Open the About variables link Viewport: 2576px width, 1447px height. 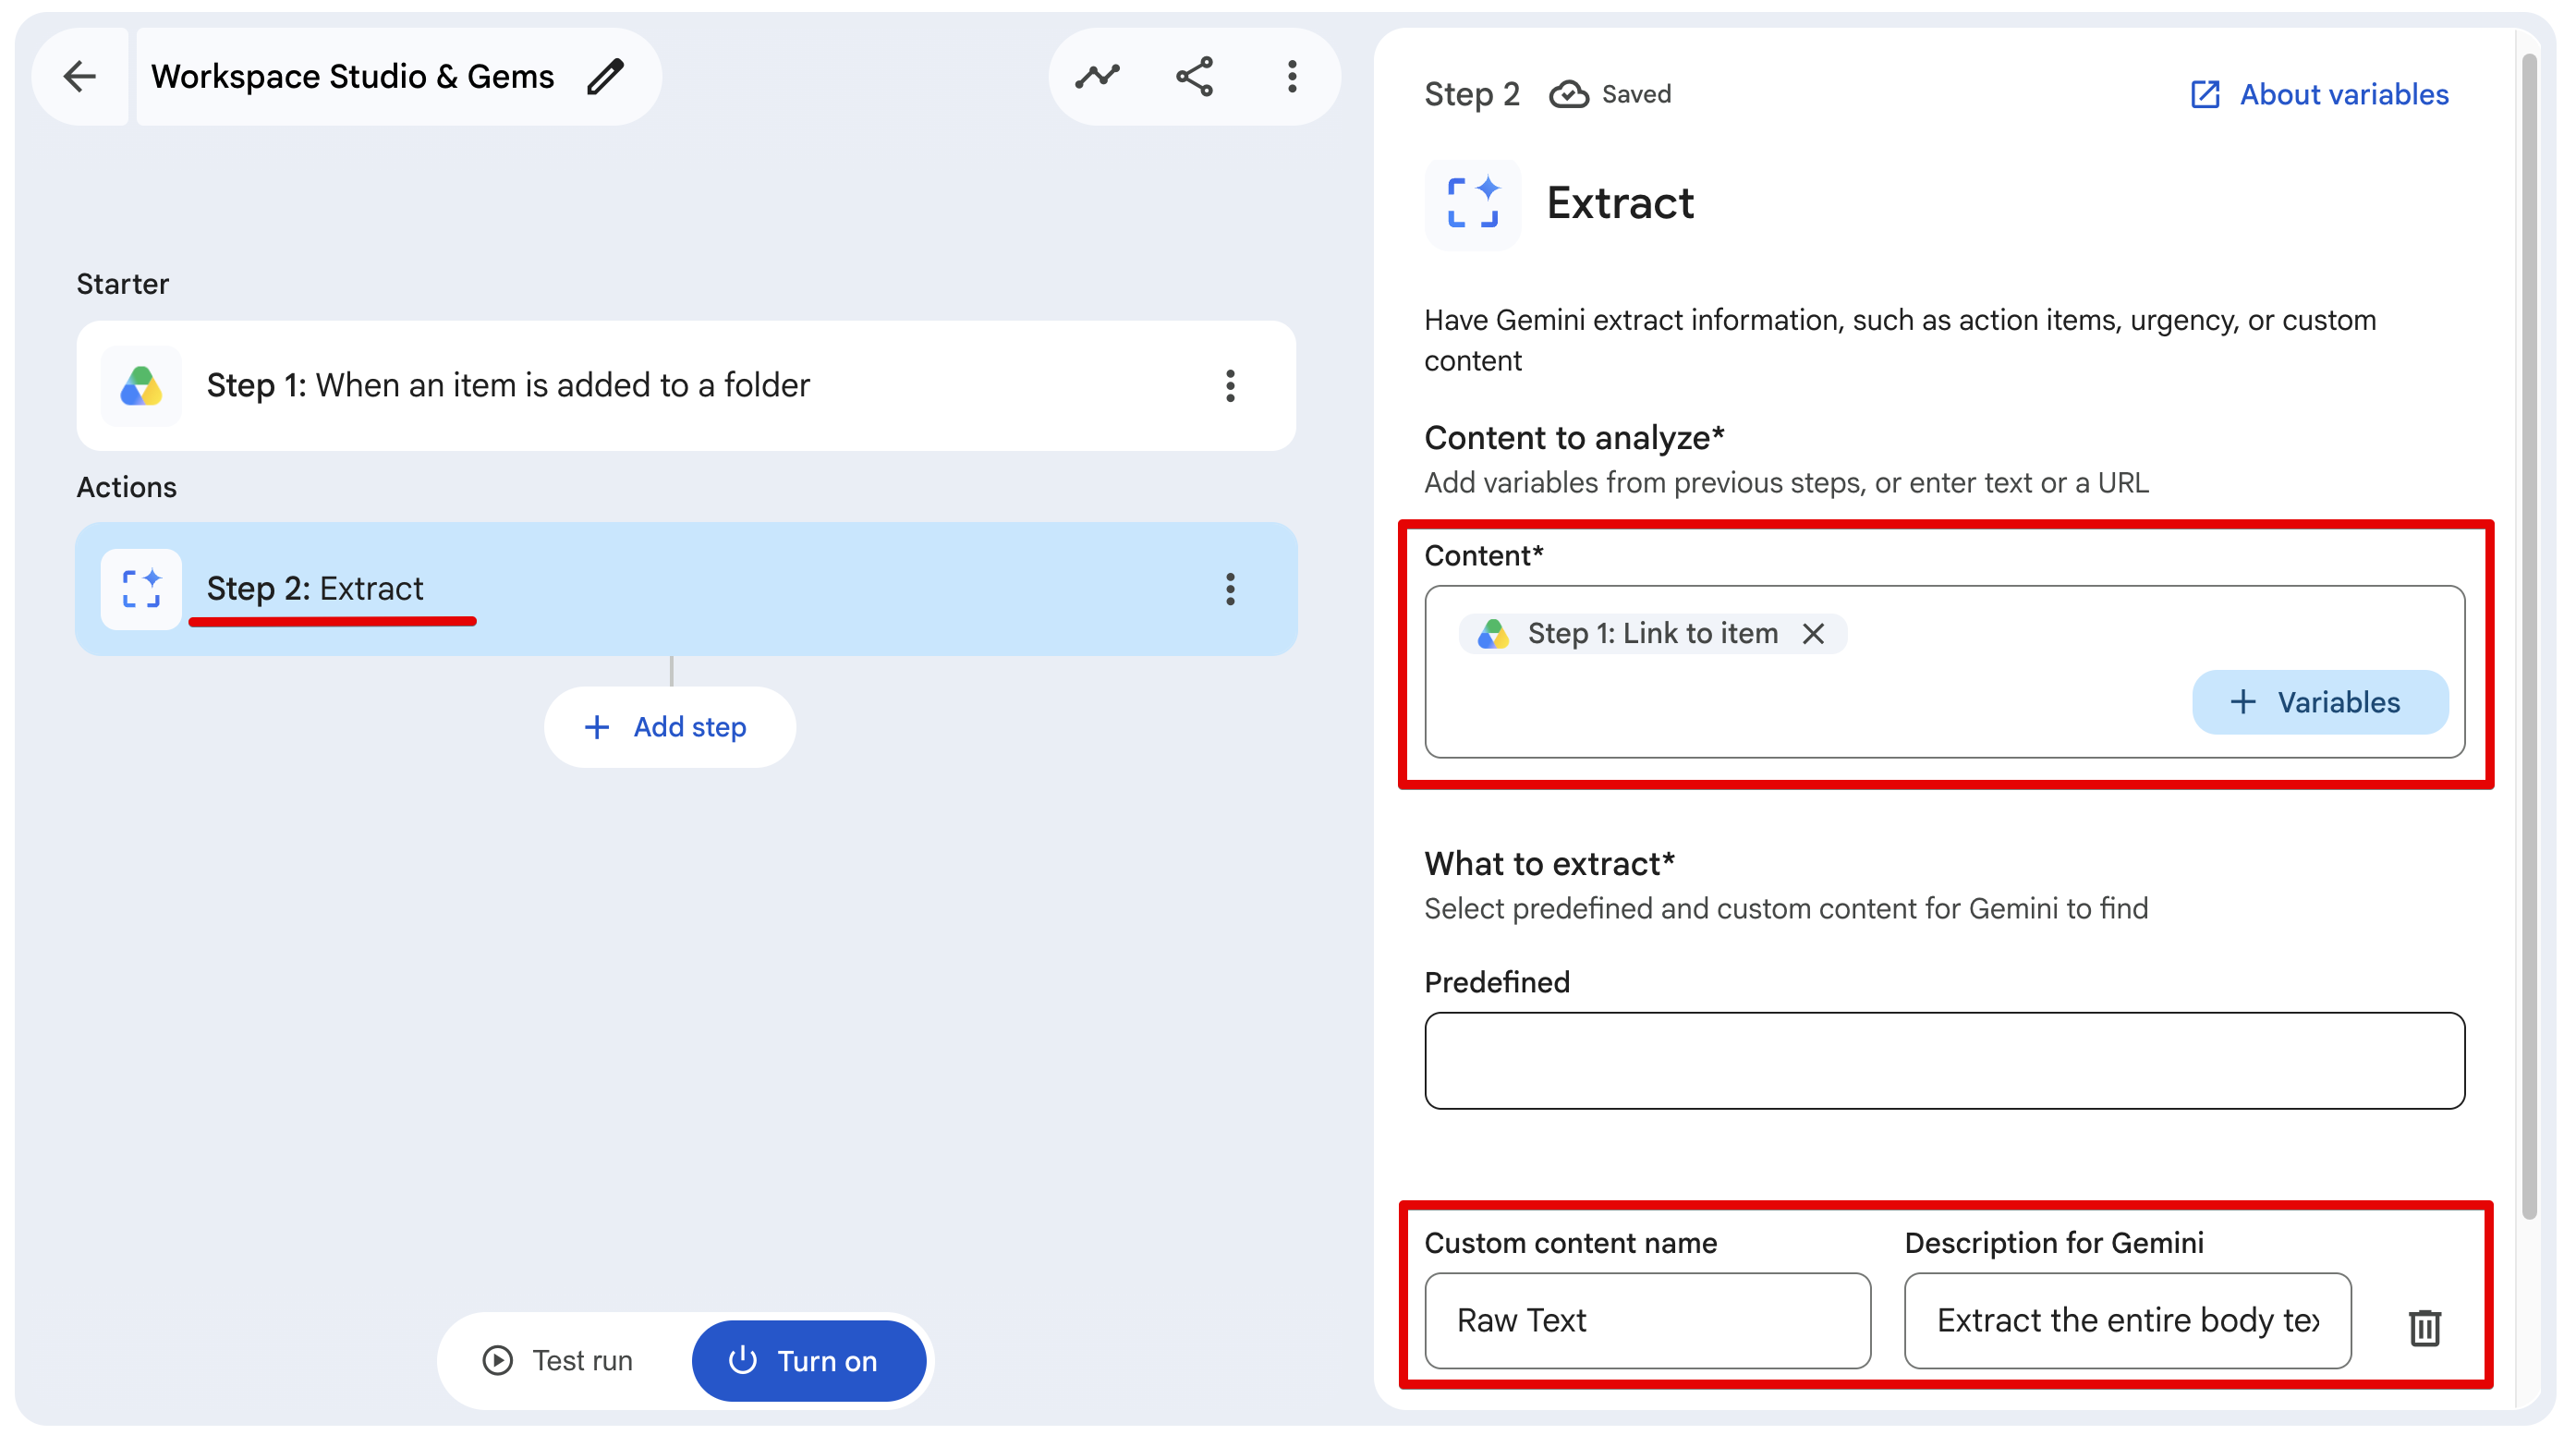pyautogui.click(x=2318, y=94)
